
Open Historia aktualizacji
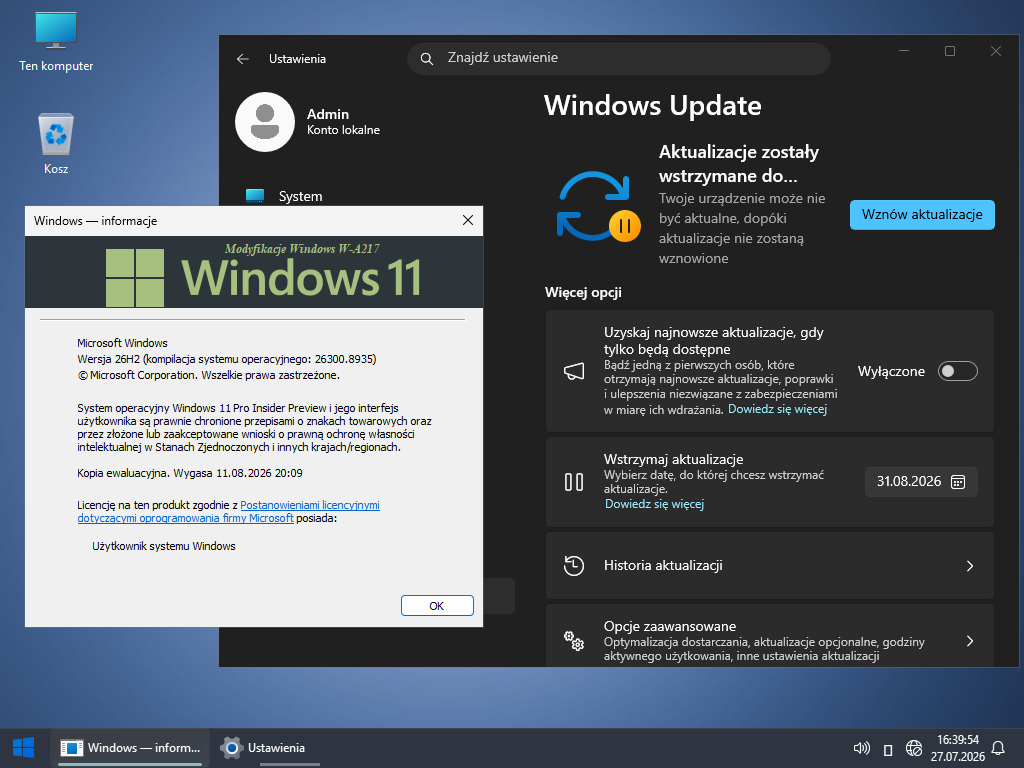click(769, 566)
